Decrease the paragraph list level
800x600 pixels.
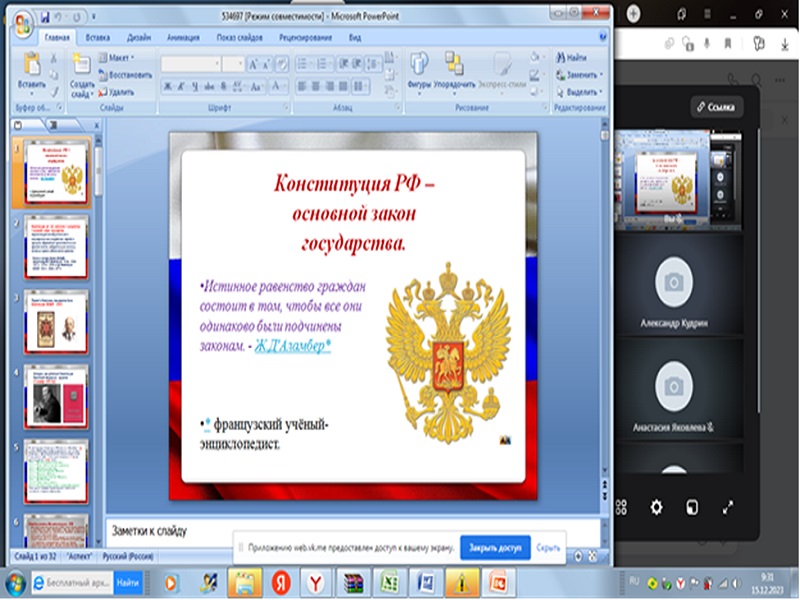[343, 64]
